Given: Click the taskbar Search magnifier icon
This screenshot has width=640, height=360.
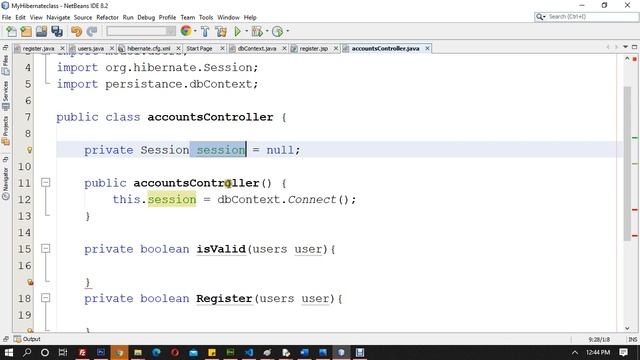Looking at the screenshot, I should [27, 352].
